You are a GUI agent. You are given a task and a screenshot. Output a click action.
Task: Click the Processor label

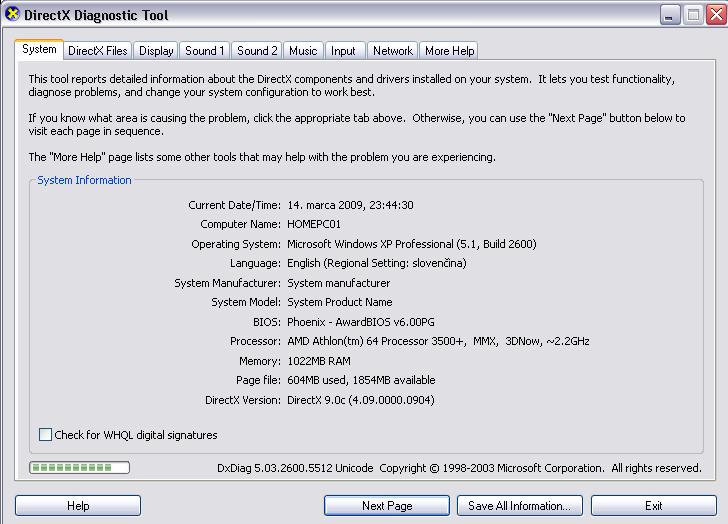255,342
